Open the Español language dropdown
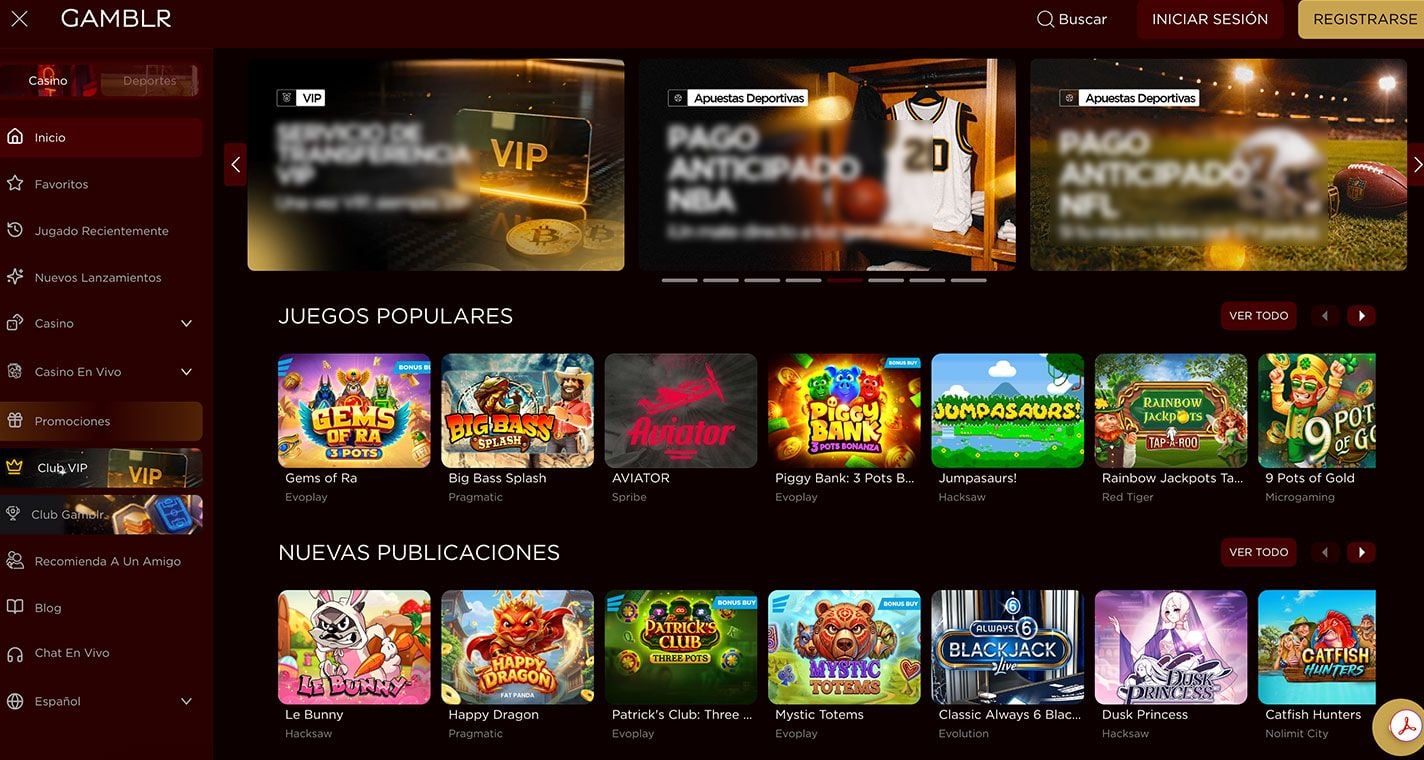The height and width of the screenshot is (760, 1424). click(x=101, y=701)
